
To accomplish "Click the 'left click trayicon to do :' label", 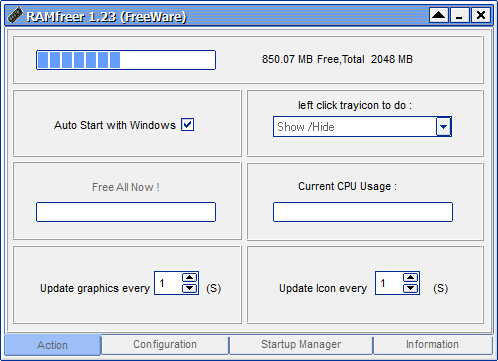I will [x=355, y=105].
